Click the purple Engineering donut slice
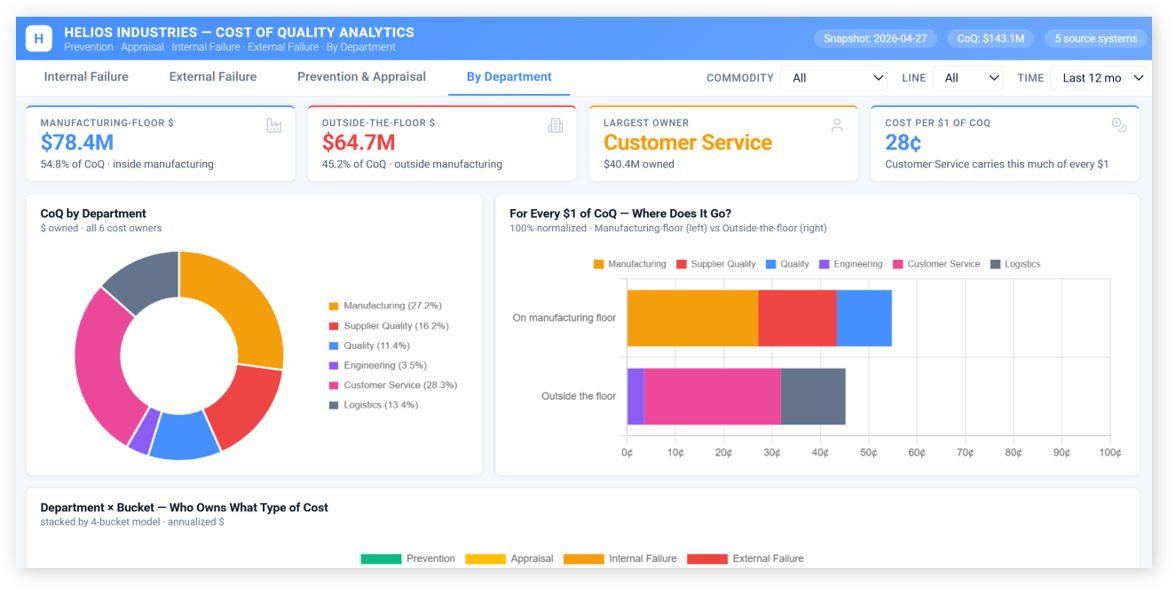The height and width of the screenshot is (590, 1174). (143, 433)
